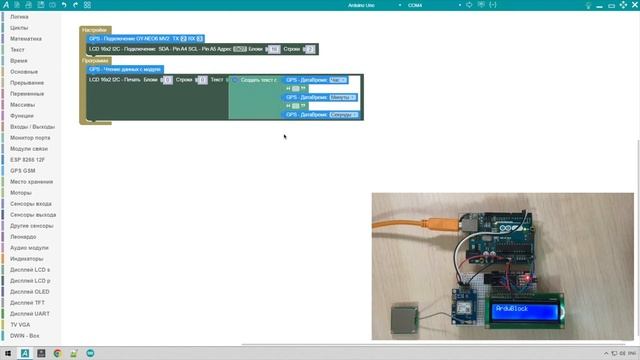Open Chrome from the taskbar
The height and width of the screenshot is (360, 640).
tap(57, 353)
